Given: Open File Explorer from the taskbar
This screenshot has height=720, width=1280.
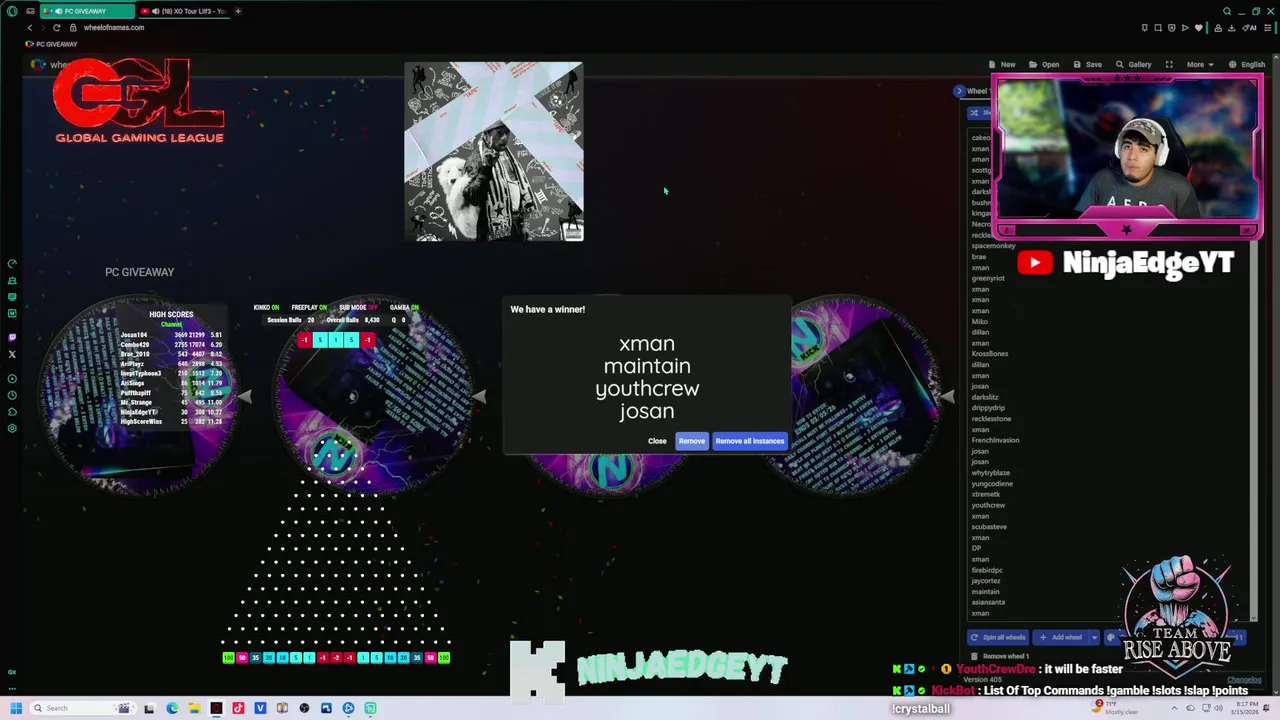Looking at the screenshot, I should coord(194,708).
